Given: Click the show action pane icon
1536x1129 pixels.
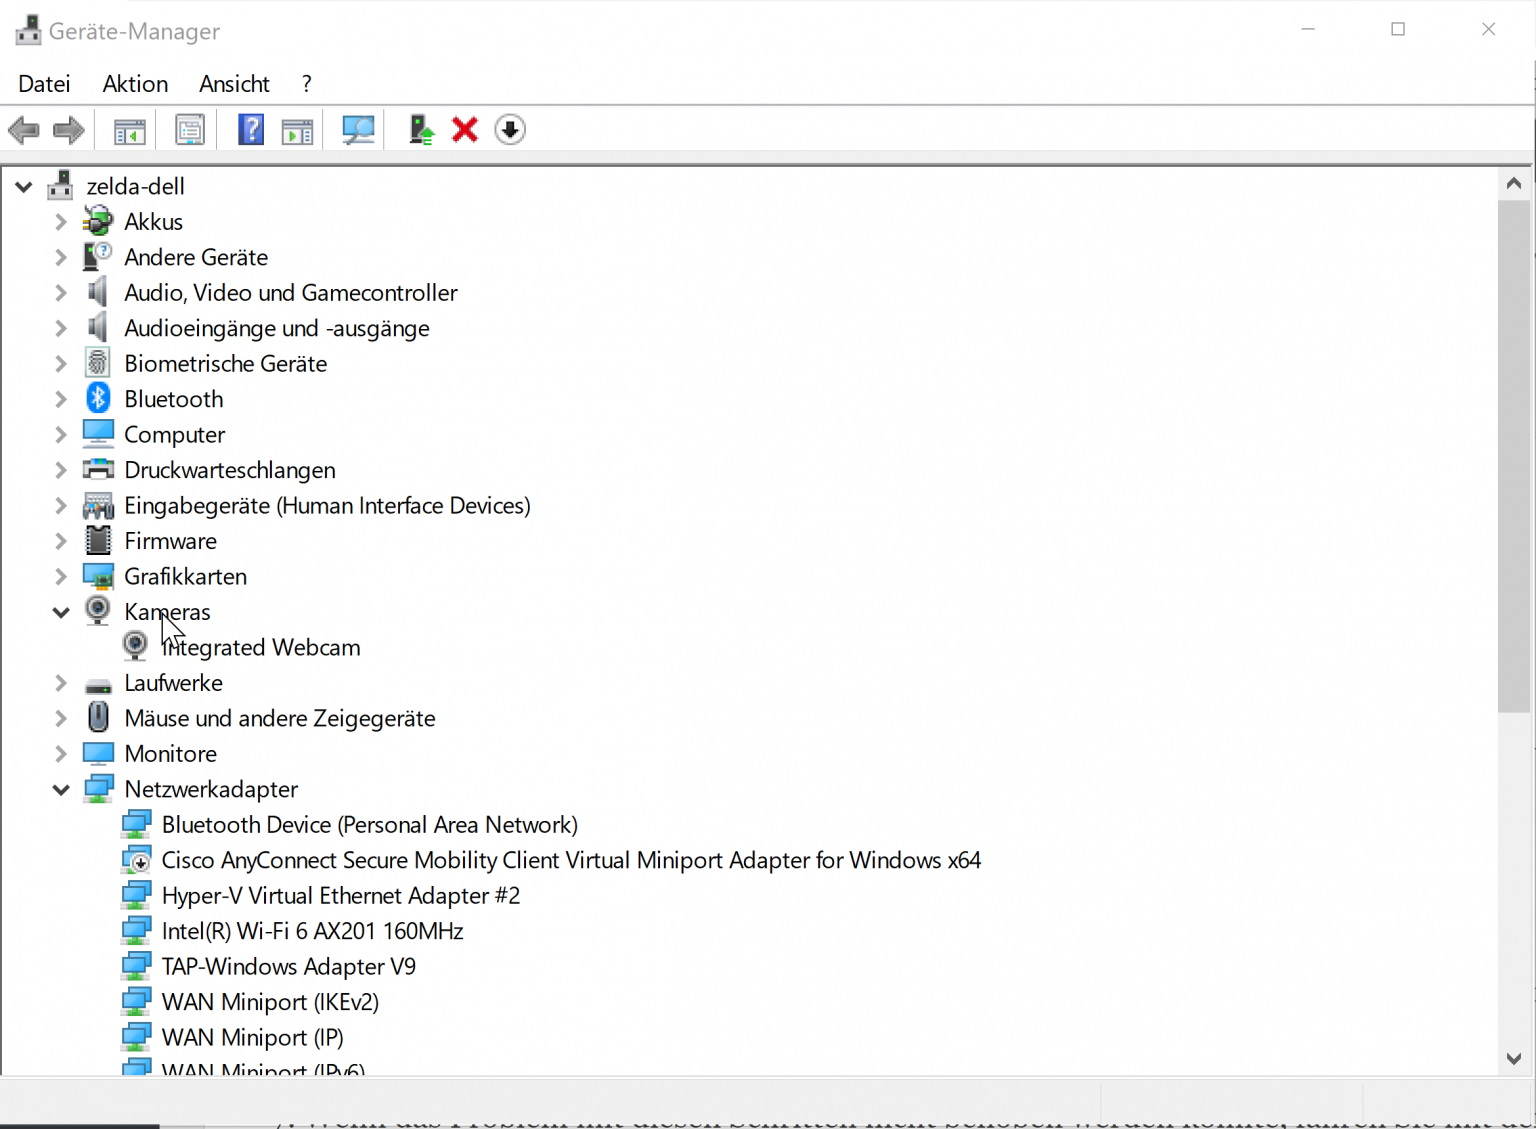Looking at the screenshot, I should [297, 129].
